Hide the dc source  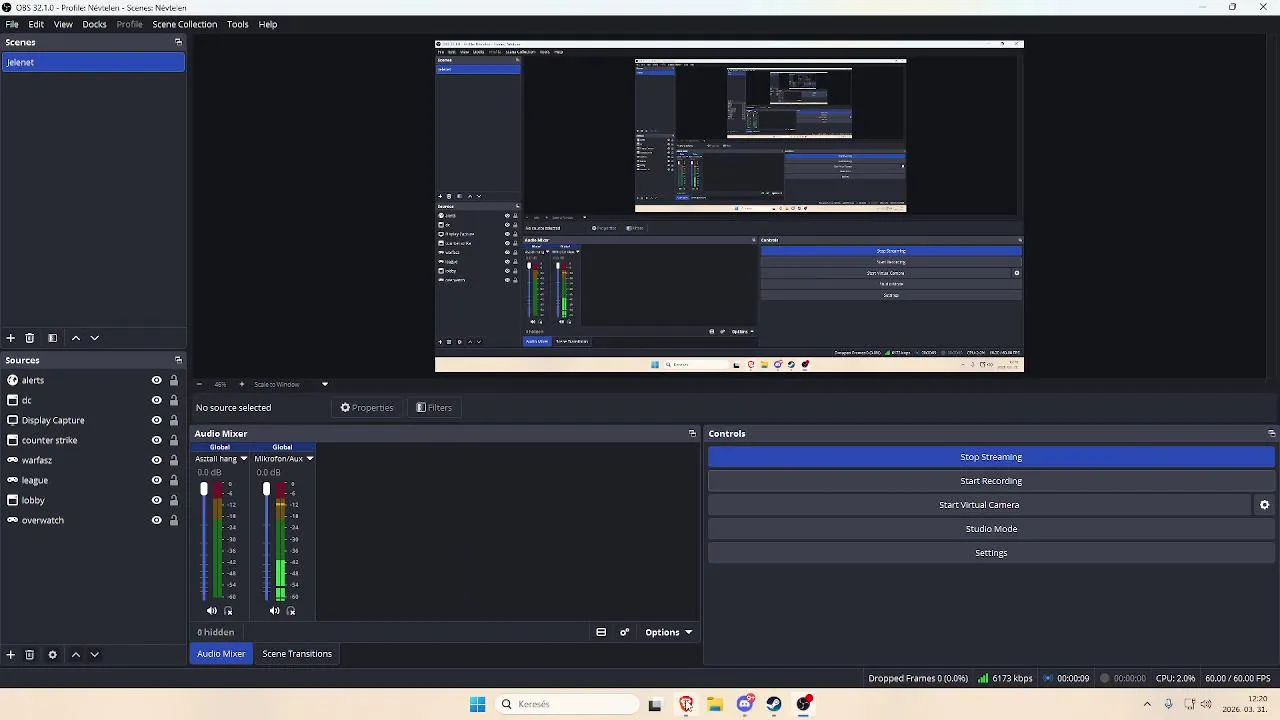(x=157, y=400)
